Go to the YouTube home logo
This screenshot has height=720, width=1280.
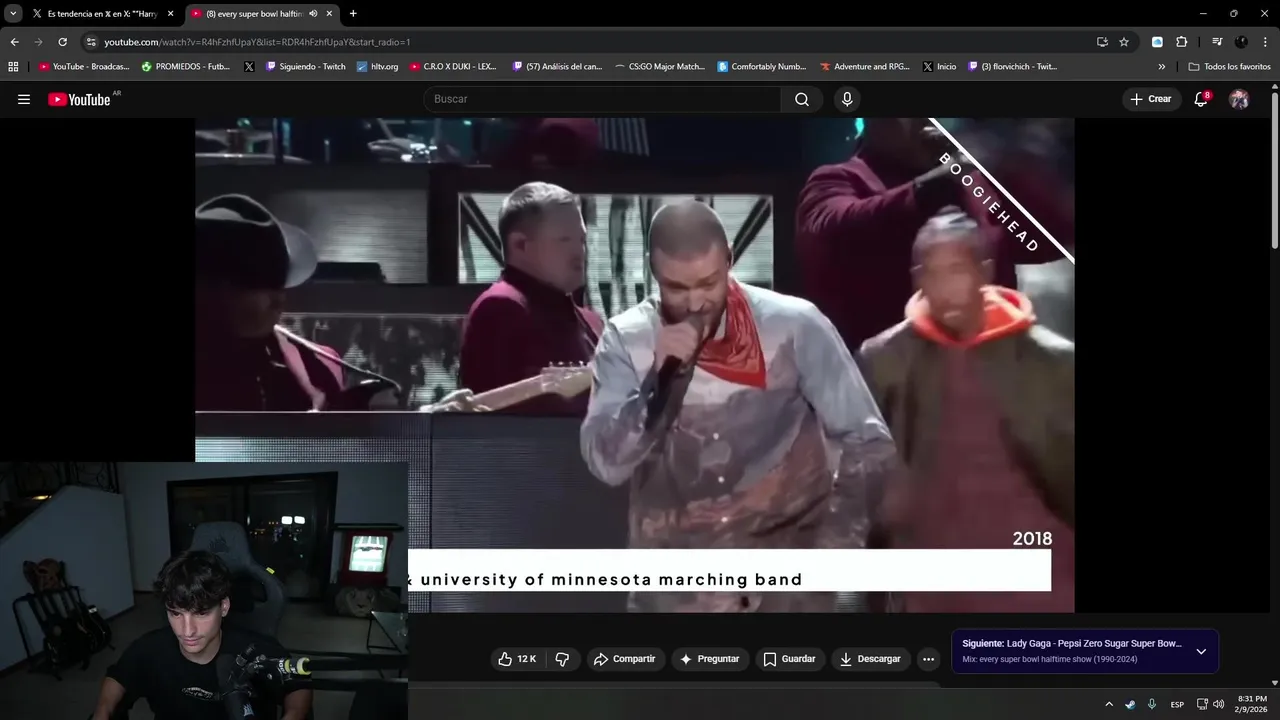point(79,99)
